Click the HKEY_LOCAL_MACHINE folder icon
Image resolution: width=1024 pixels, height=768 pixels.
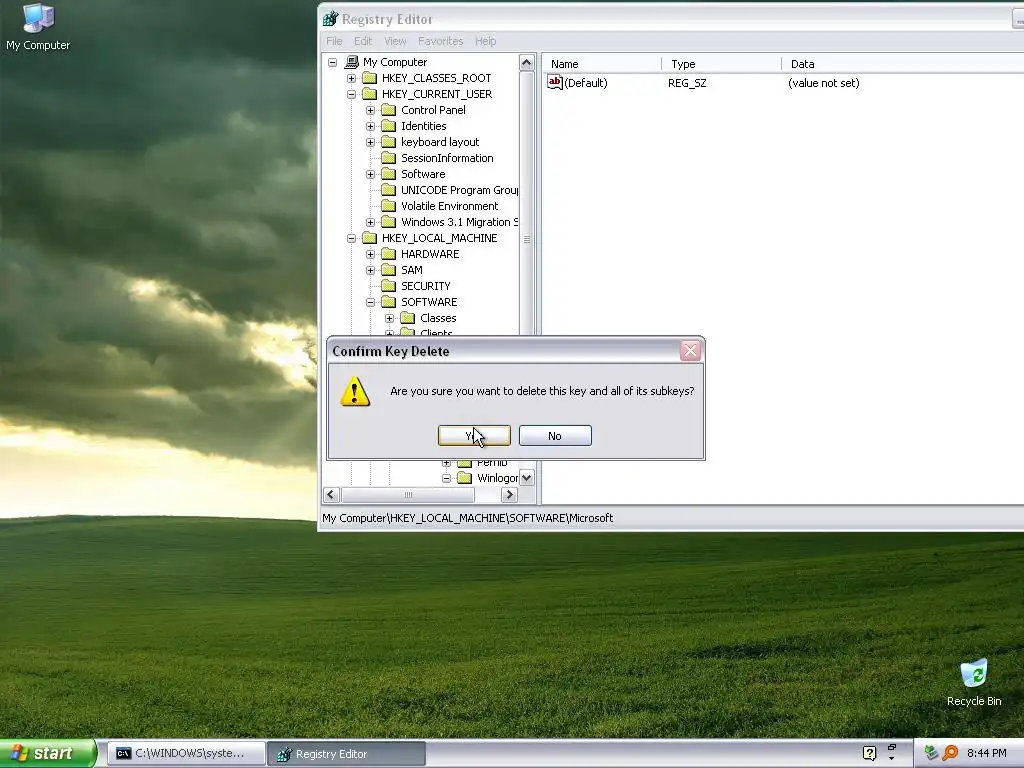[x=370, y=238]
